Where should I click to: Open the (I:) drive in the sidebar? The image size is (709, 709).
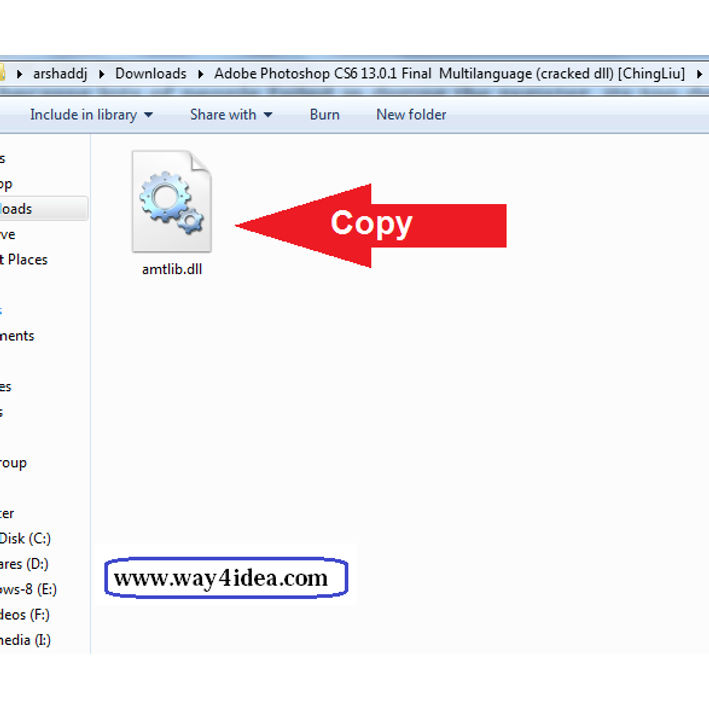[25, 640]
